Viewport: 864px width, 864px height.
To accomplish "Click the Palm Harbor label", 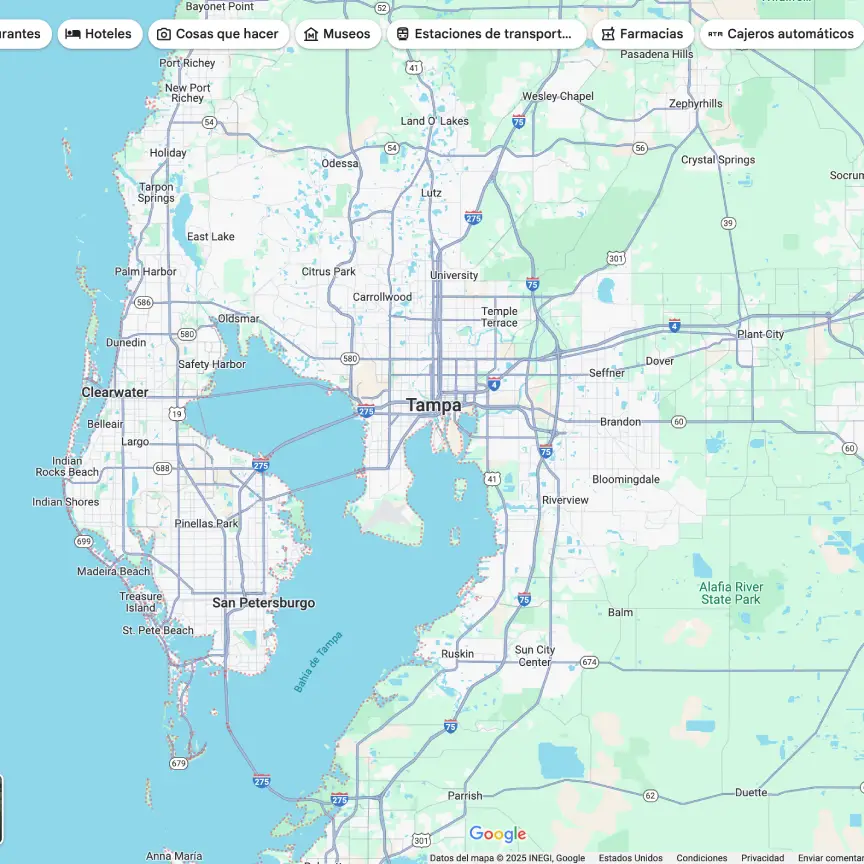I will [145, 272].
